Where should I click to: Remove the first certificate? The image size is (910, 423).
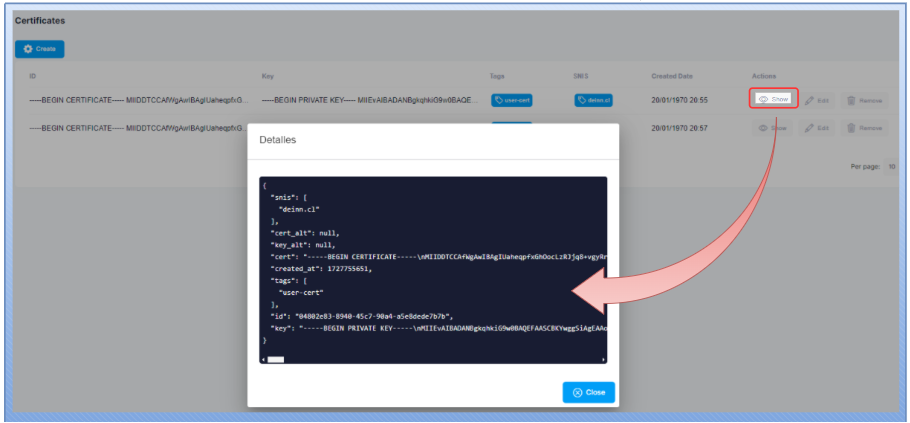863,100
